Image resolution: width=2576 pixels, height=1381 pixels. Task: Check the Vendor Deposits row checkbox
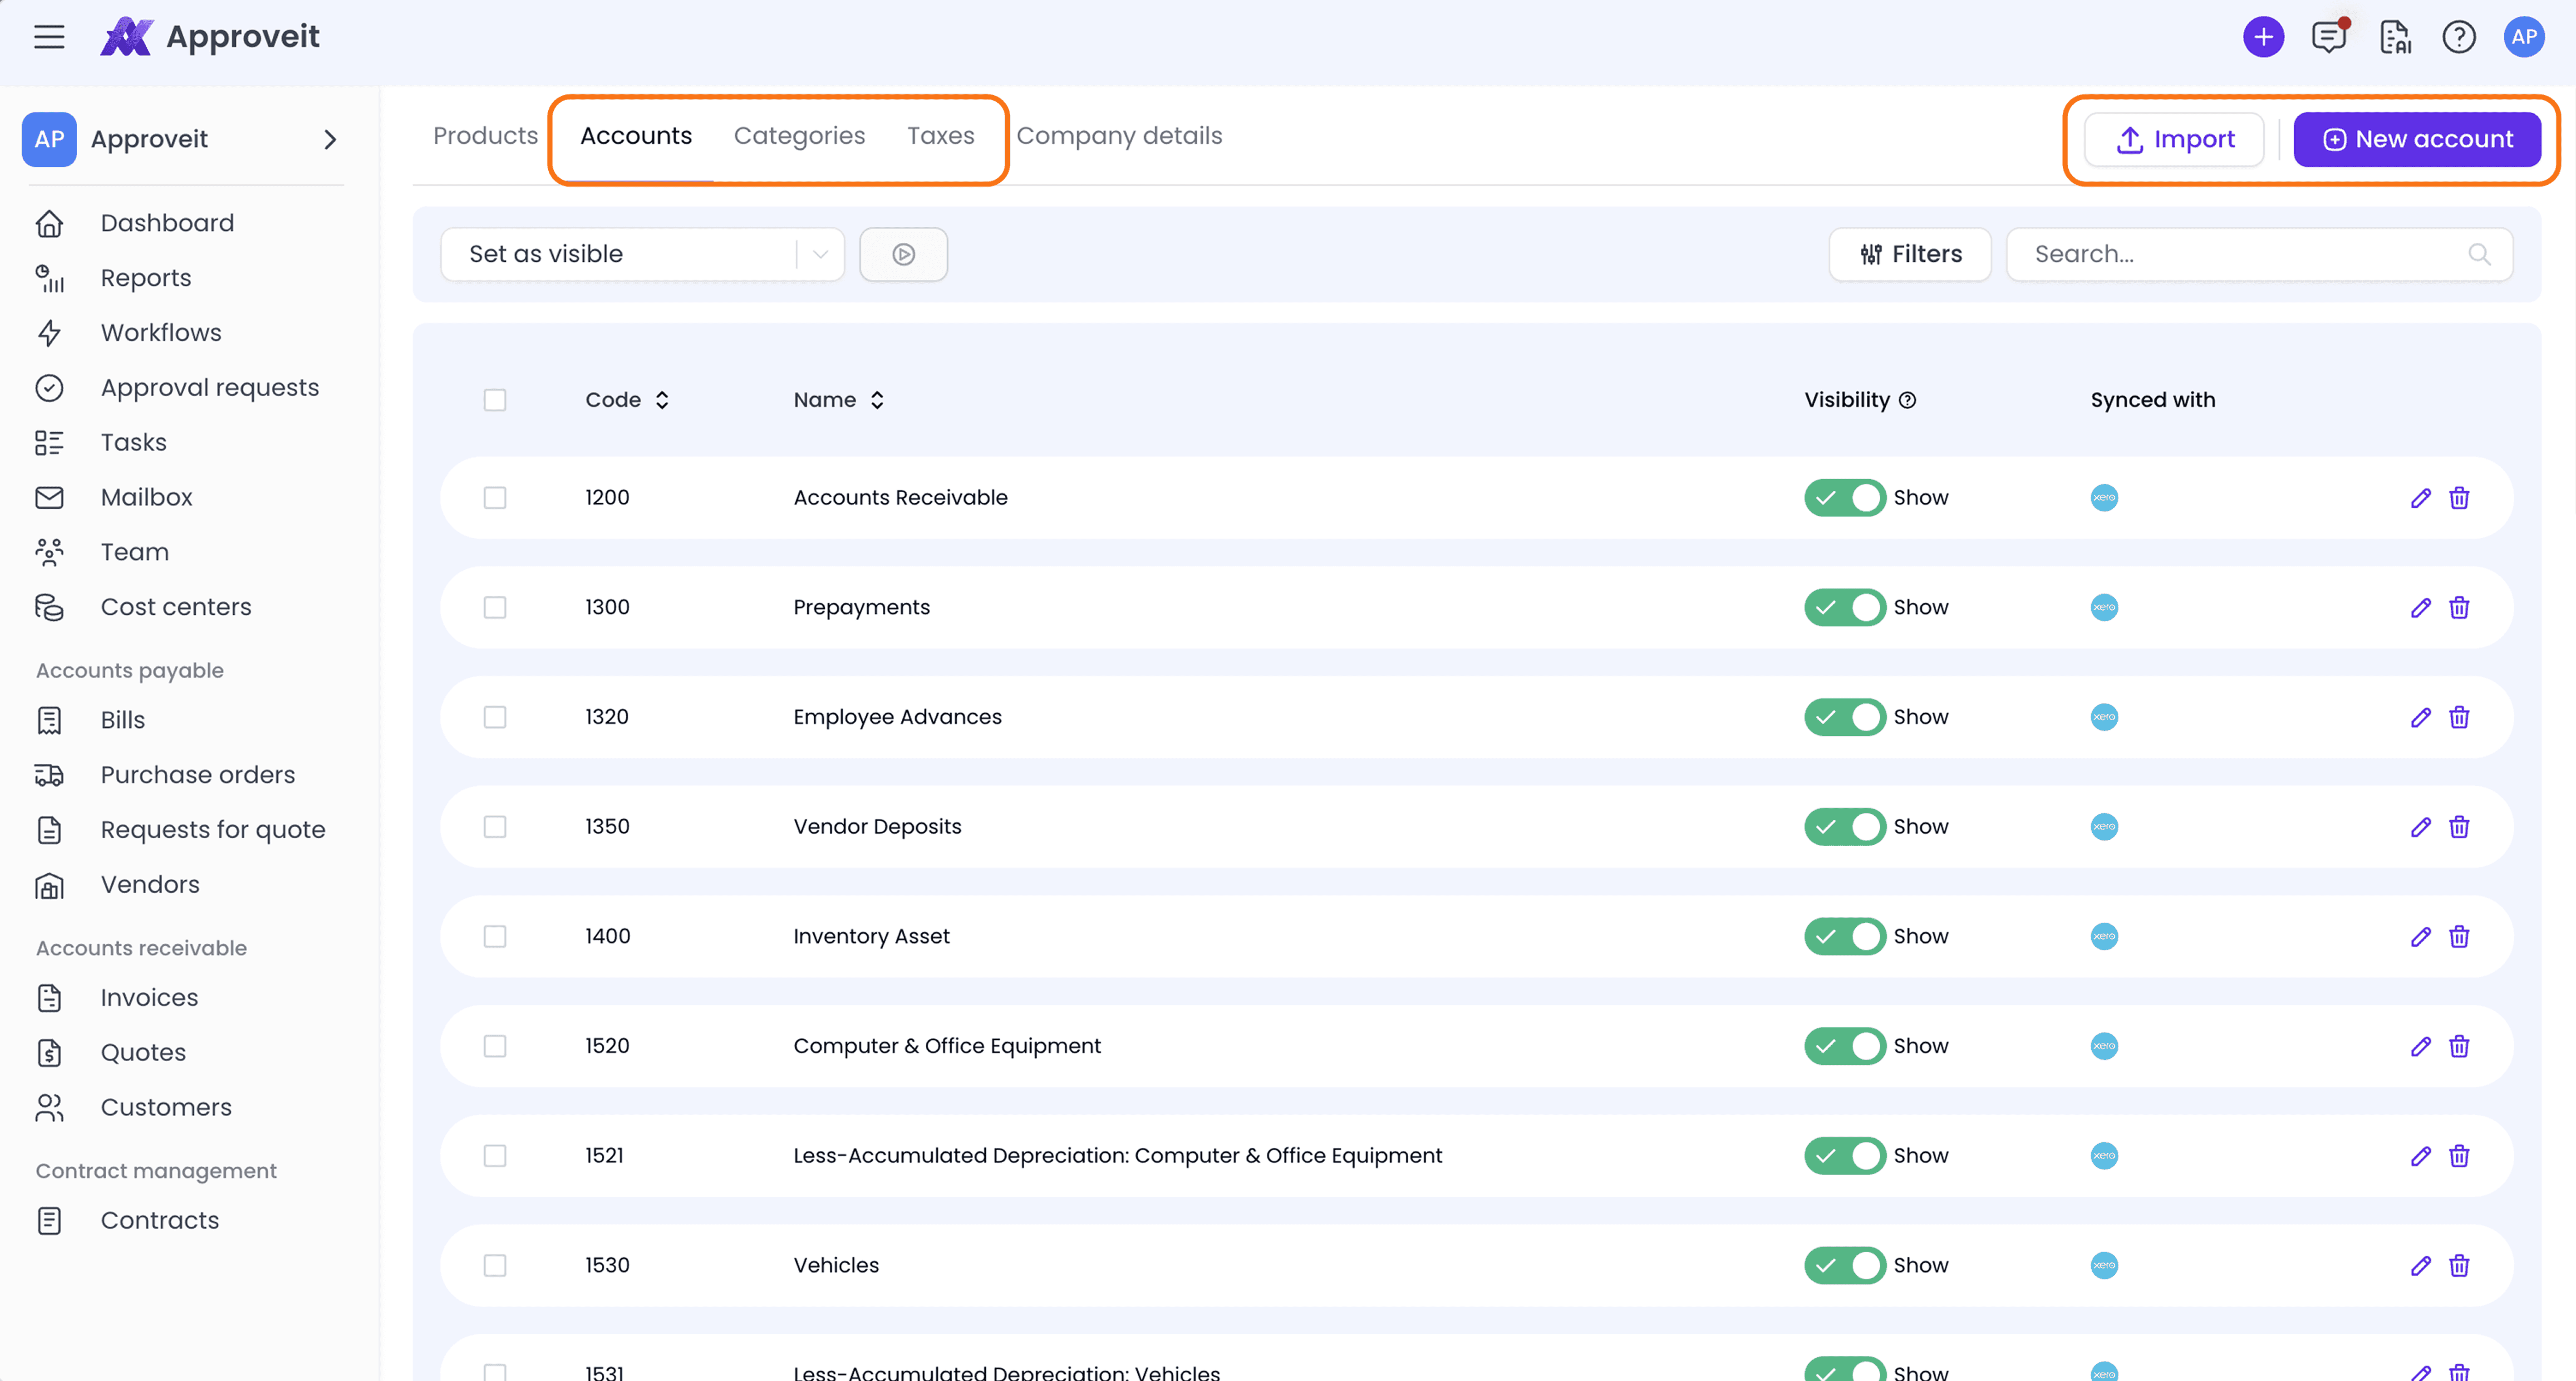[x=495, y=827]
